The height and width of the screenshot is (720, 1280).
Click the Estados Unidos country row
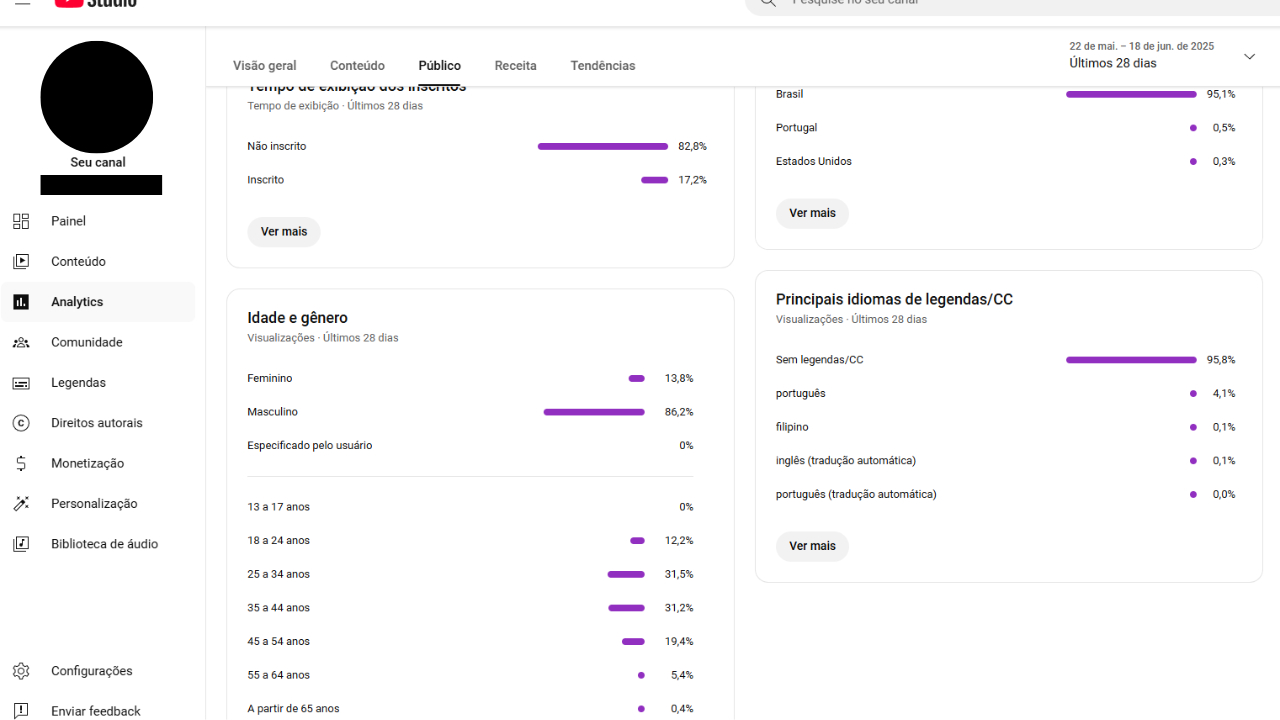tap(1005, 161)
